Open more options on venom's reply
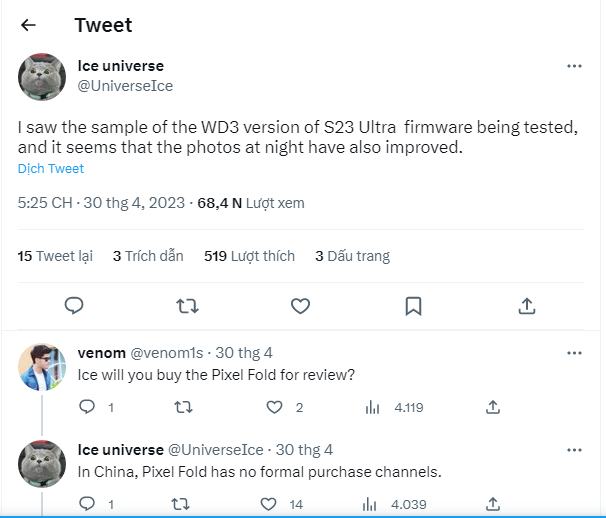This screenshot has width=606, height=518. click(574, 353)
